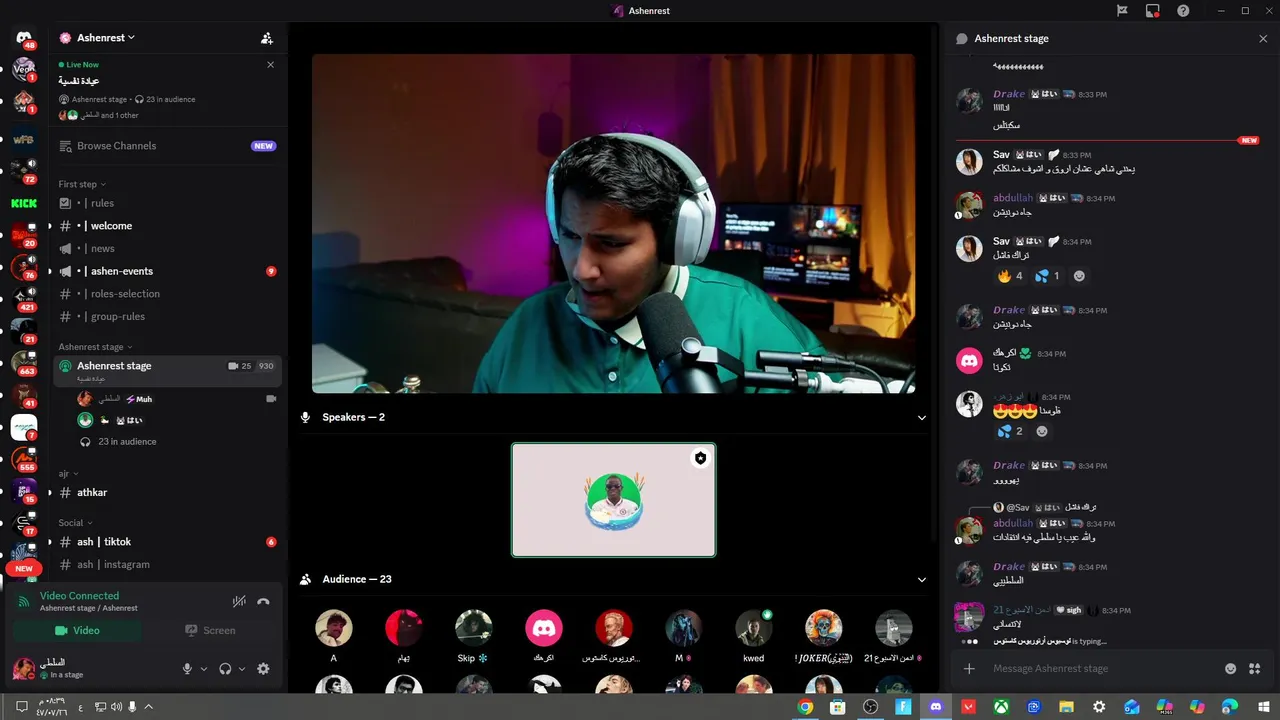Open the news announcement channel
Image resolution: width=1280 pixels, height=720 pixels.
(x=166, y=248)
